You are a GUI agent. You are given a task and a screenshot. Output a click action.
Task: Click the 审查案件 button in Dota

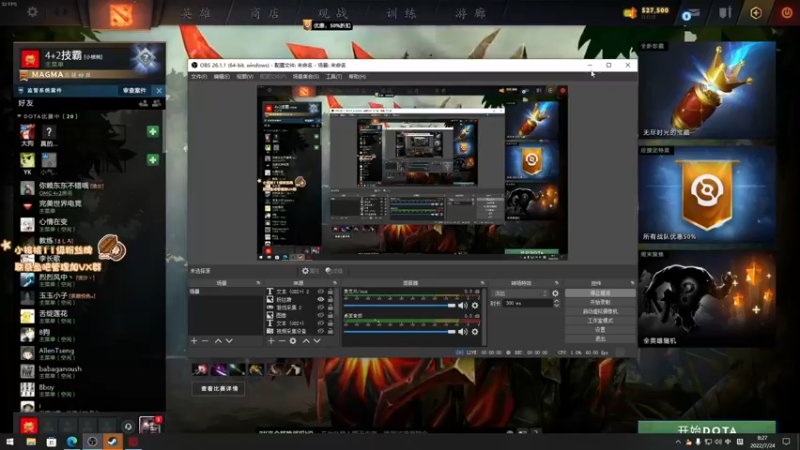(x=134, y=90)
